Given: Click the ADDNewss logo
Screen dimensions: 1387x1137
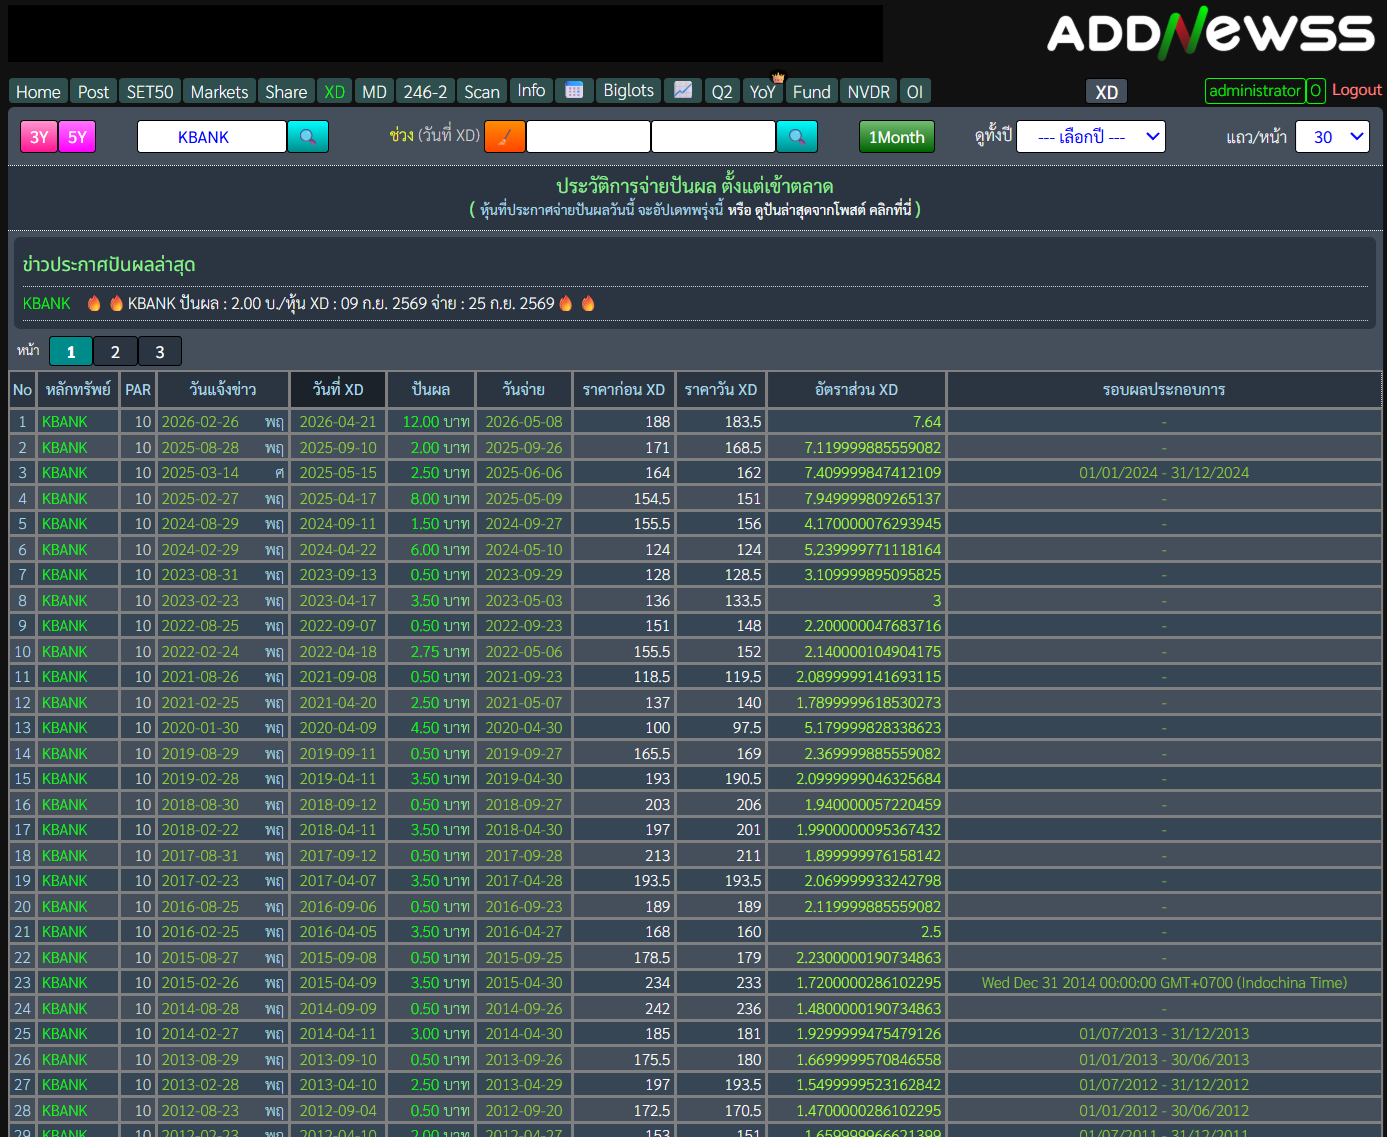Looking at the screenshot, I should [1211, 33].
